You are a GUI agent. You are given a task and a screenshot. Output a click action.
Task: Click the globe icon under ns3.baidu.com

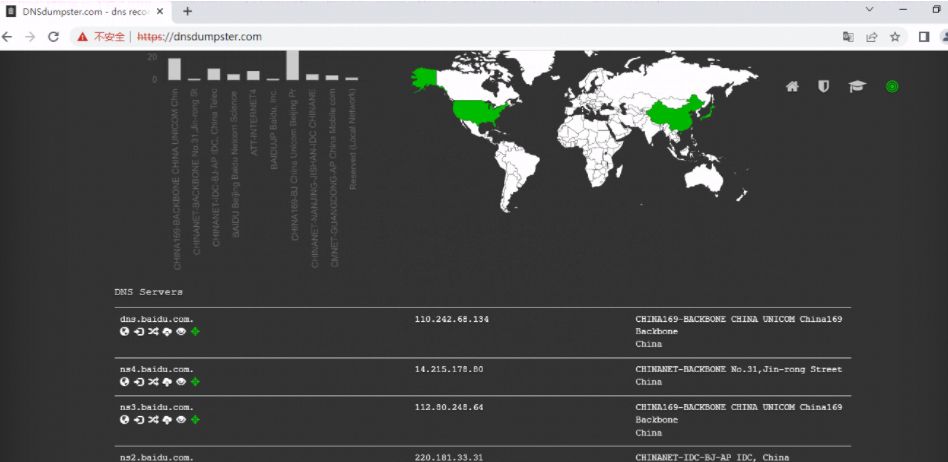click(x=125, y=420)
